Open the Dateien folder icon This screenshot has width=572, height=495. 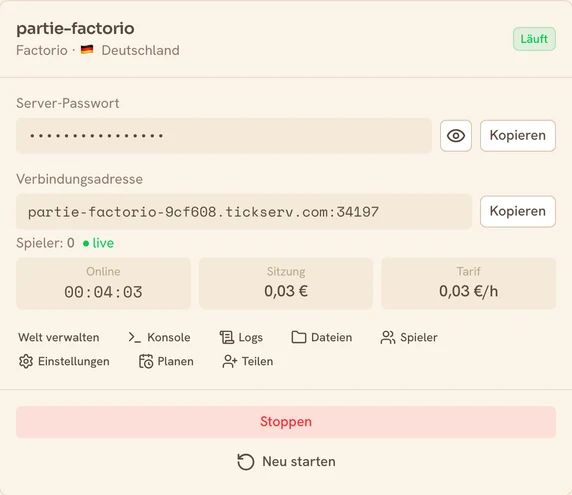pyautogui.click(x=299, y=337)
